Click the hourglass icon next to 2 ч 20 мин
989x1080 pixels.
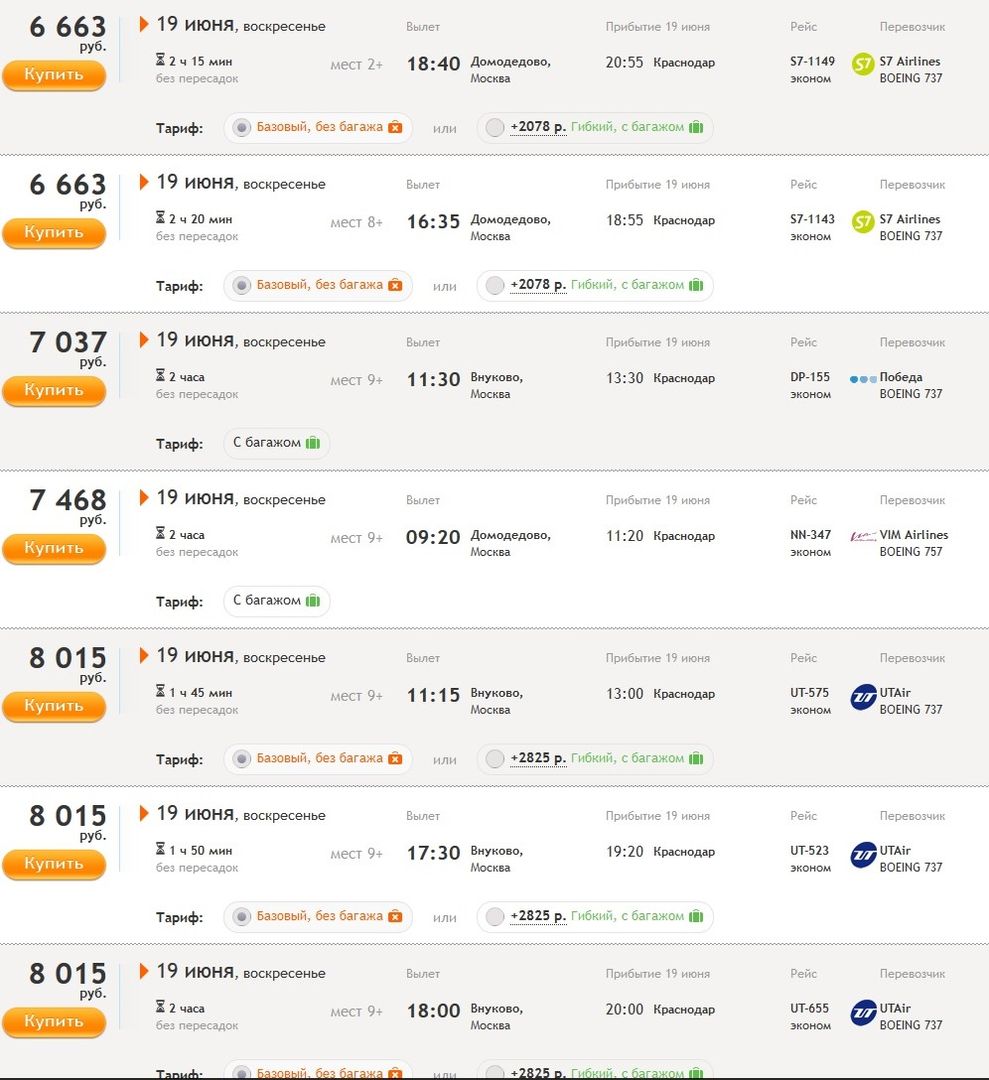pos(161,219)
